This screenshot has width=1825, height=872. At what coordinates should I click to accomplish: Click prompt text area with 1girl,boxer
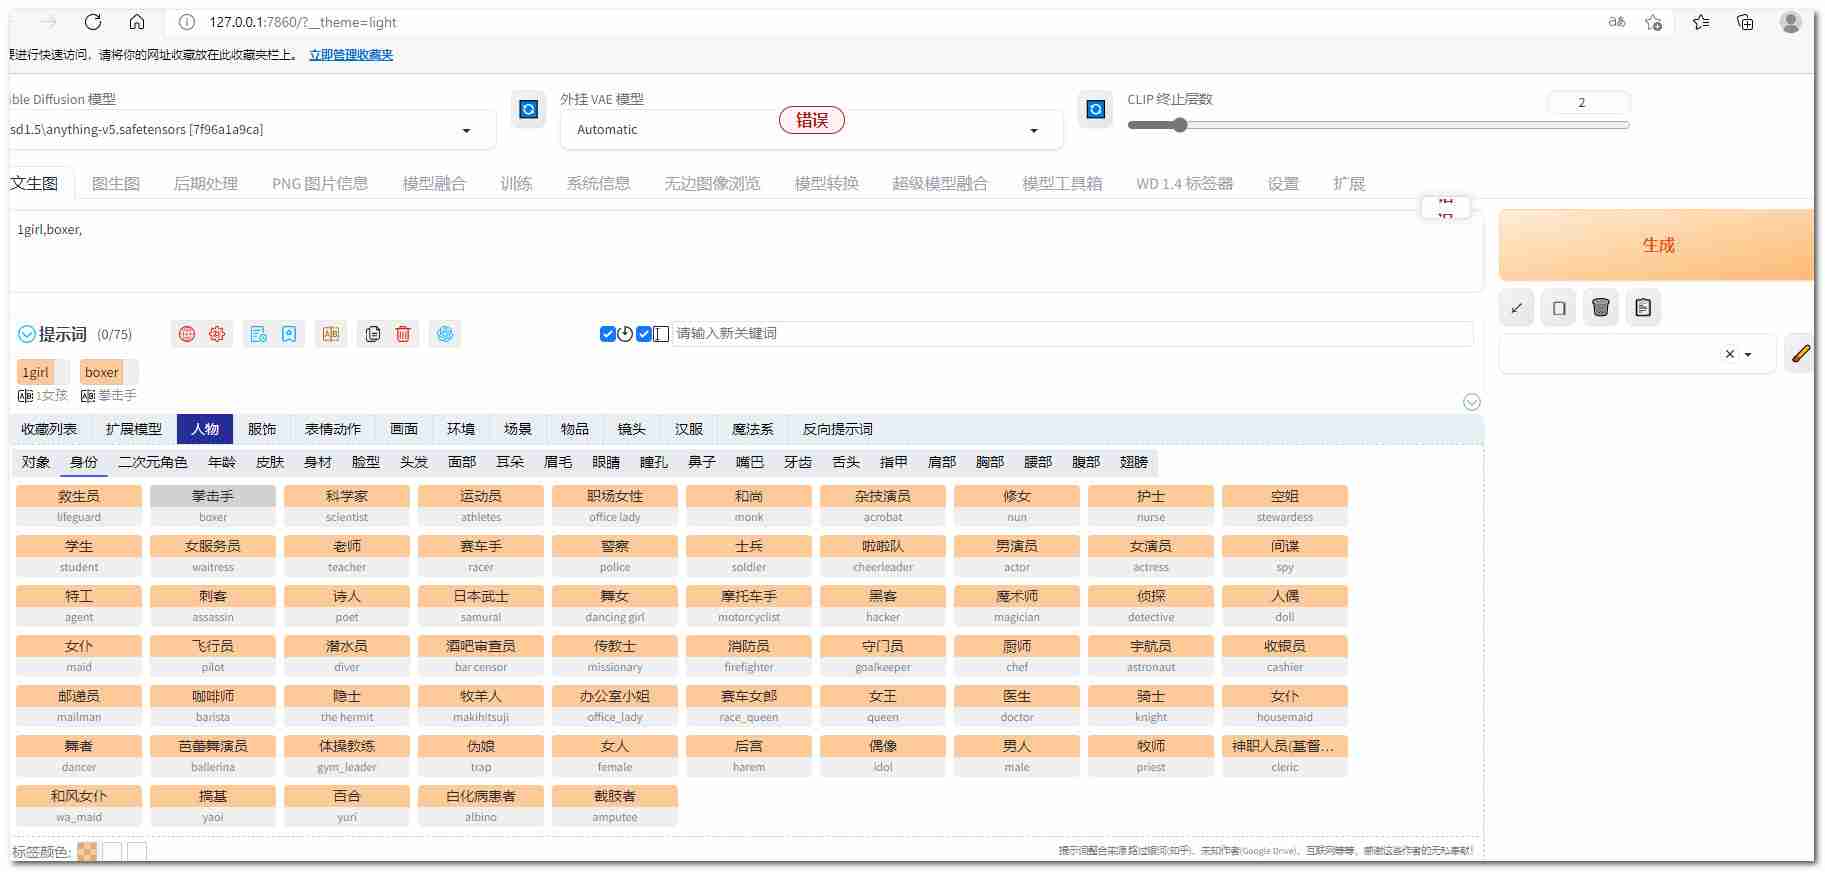(745, 252)
